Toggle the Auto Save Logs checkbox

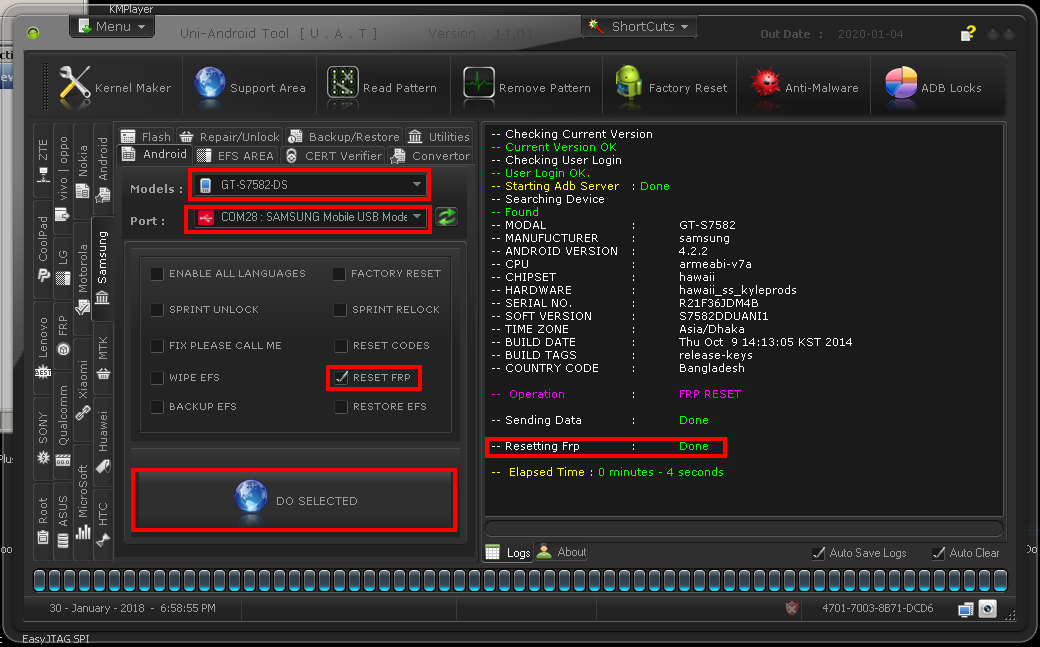[818, 553]
